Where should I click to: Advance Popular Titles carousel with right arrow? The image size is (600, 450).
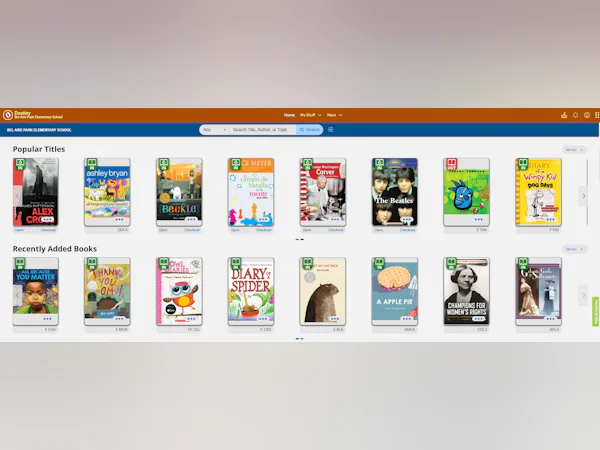coord(583,196)
